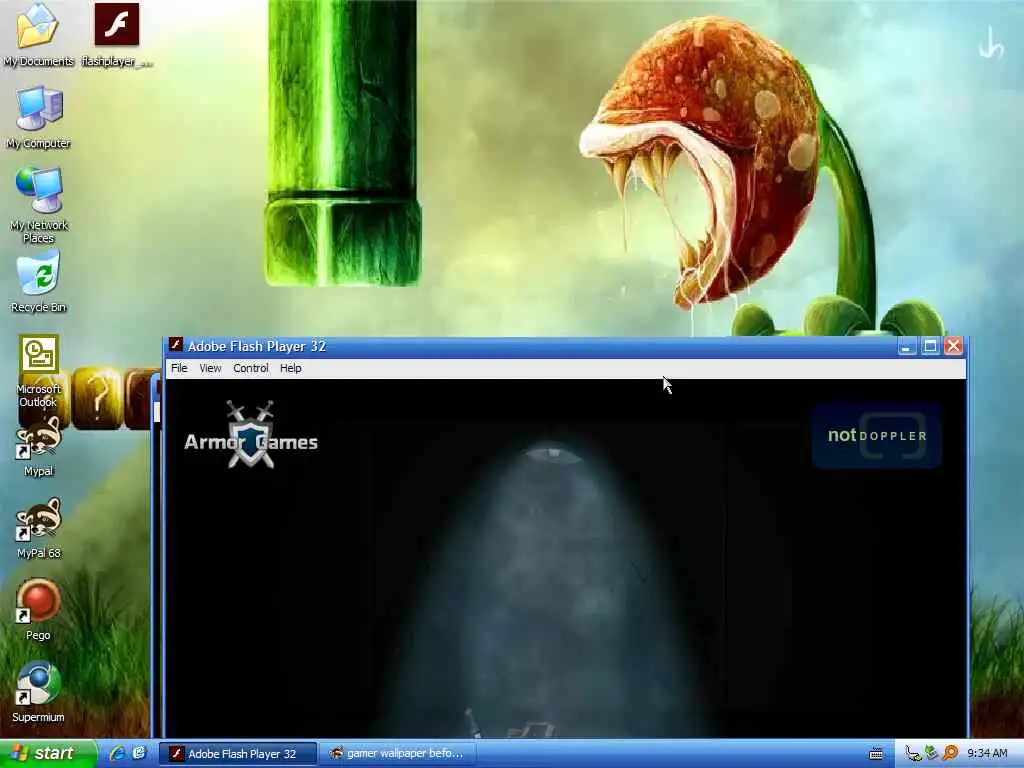Click the green middle system tray icon
Screen dimensions: 1024x768
[x=932, y=754]
